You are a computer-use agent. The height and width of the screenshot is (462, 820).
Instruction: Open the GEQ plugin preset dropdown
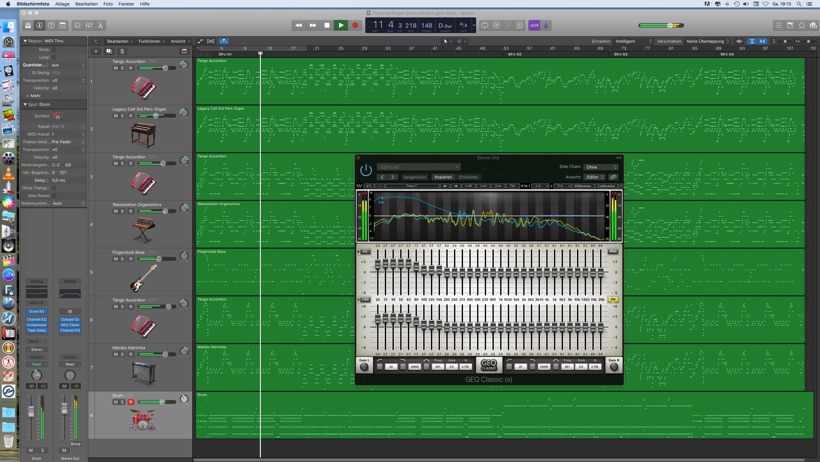(x=418, y=167)
